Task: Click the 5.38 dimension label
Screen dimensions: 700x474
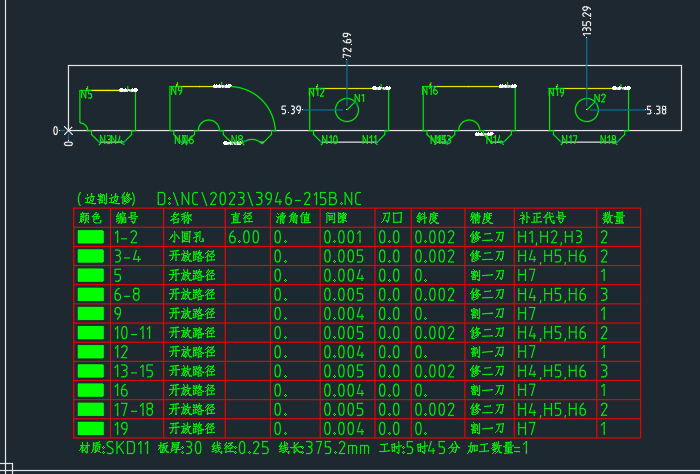Action: pyautogui.click(x=656, y=110)
